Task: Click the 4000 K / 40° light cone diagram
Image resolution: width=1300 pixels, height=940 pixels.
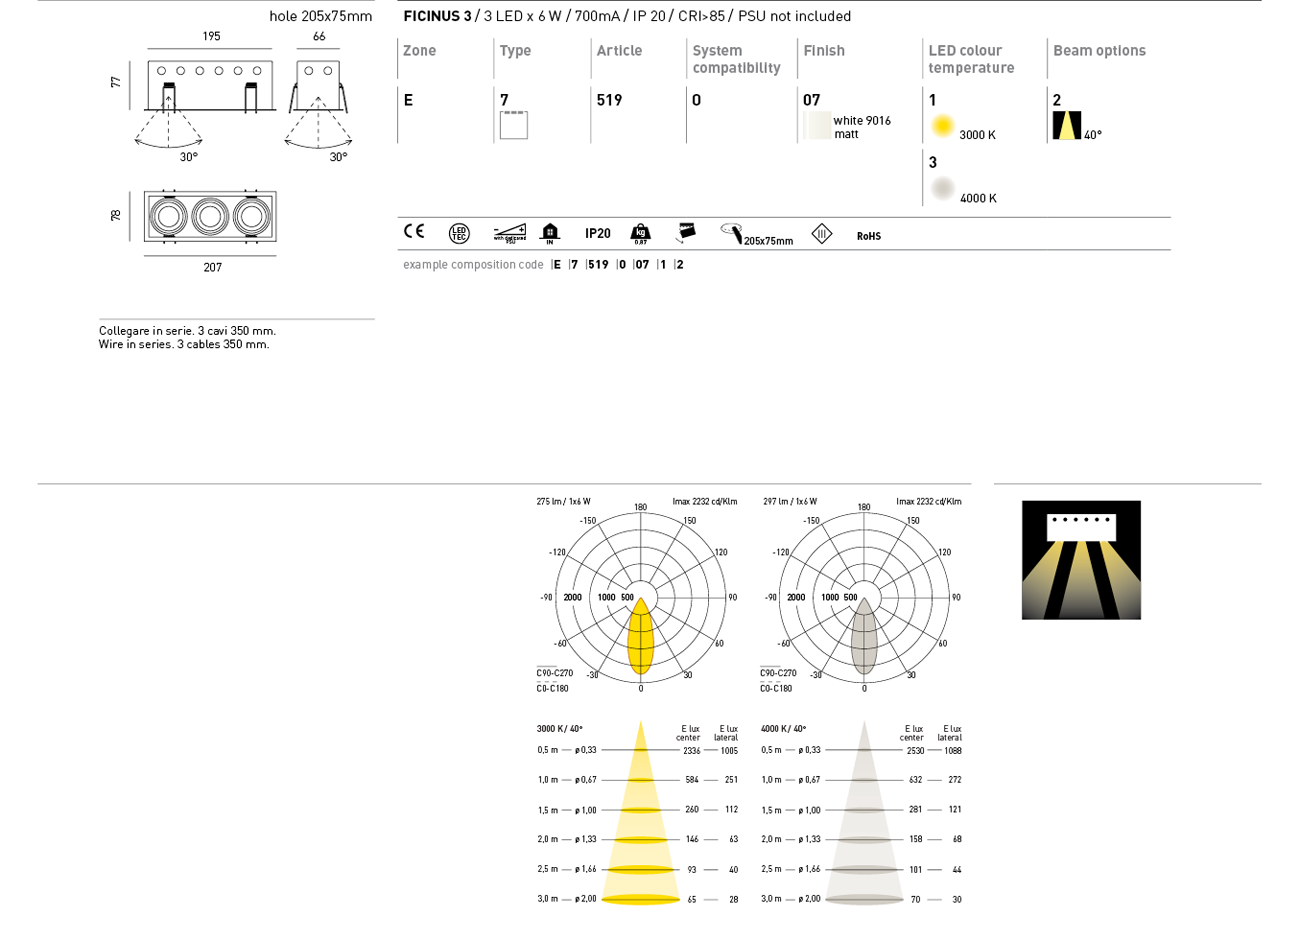Action: tap(864, 813)
